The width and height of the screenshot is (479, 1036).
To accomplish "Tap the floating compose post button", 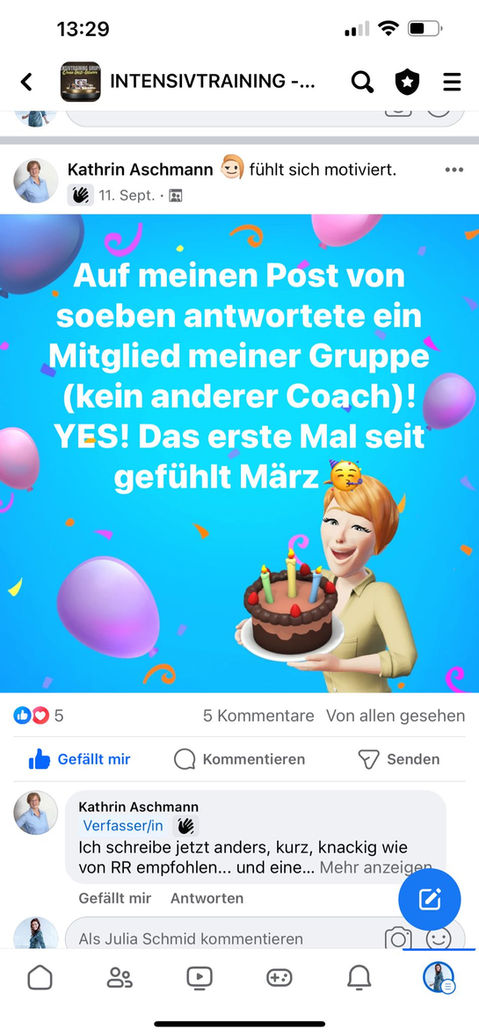I will [x=429, y=899].
